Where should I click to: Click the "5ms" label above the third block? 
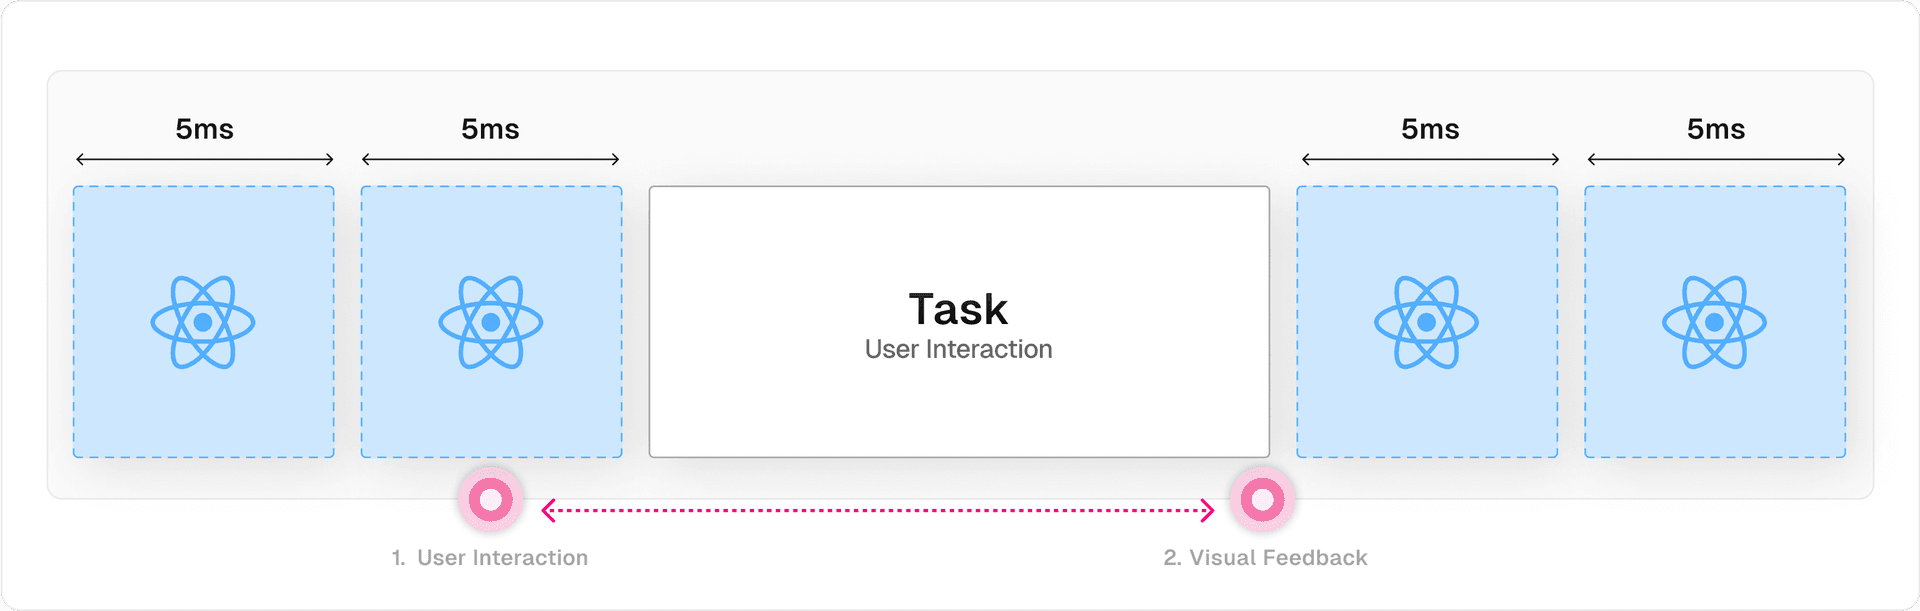[1430, 129]
